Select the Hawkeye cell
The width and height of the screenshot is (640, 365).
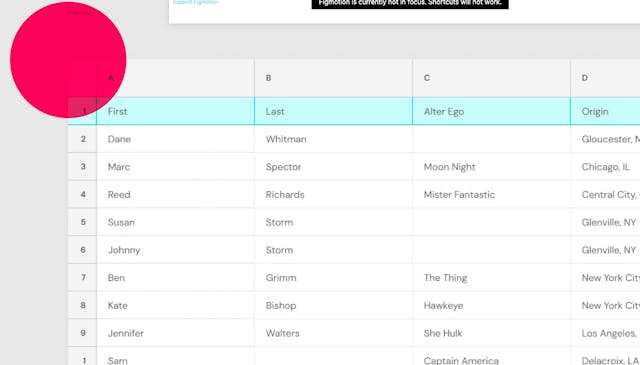click(x=491, y=305)
